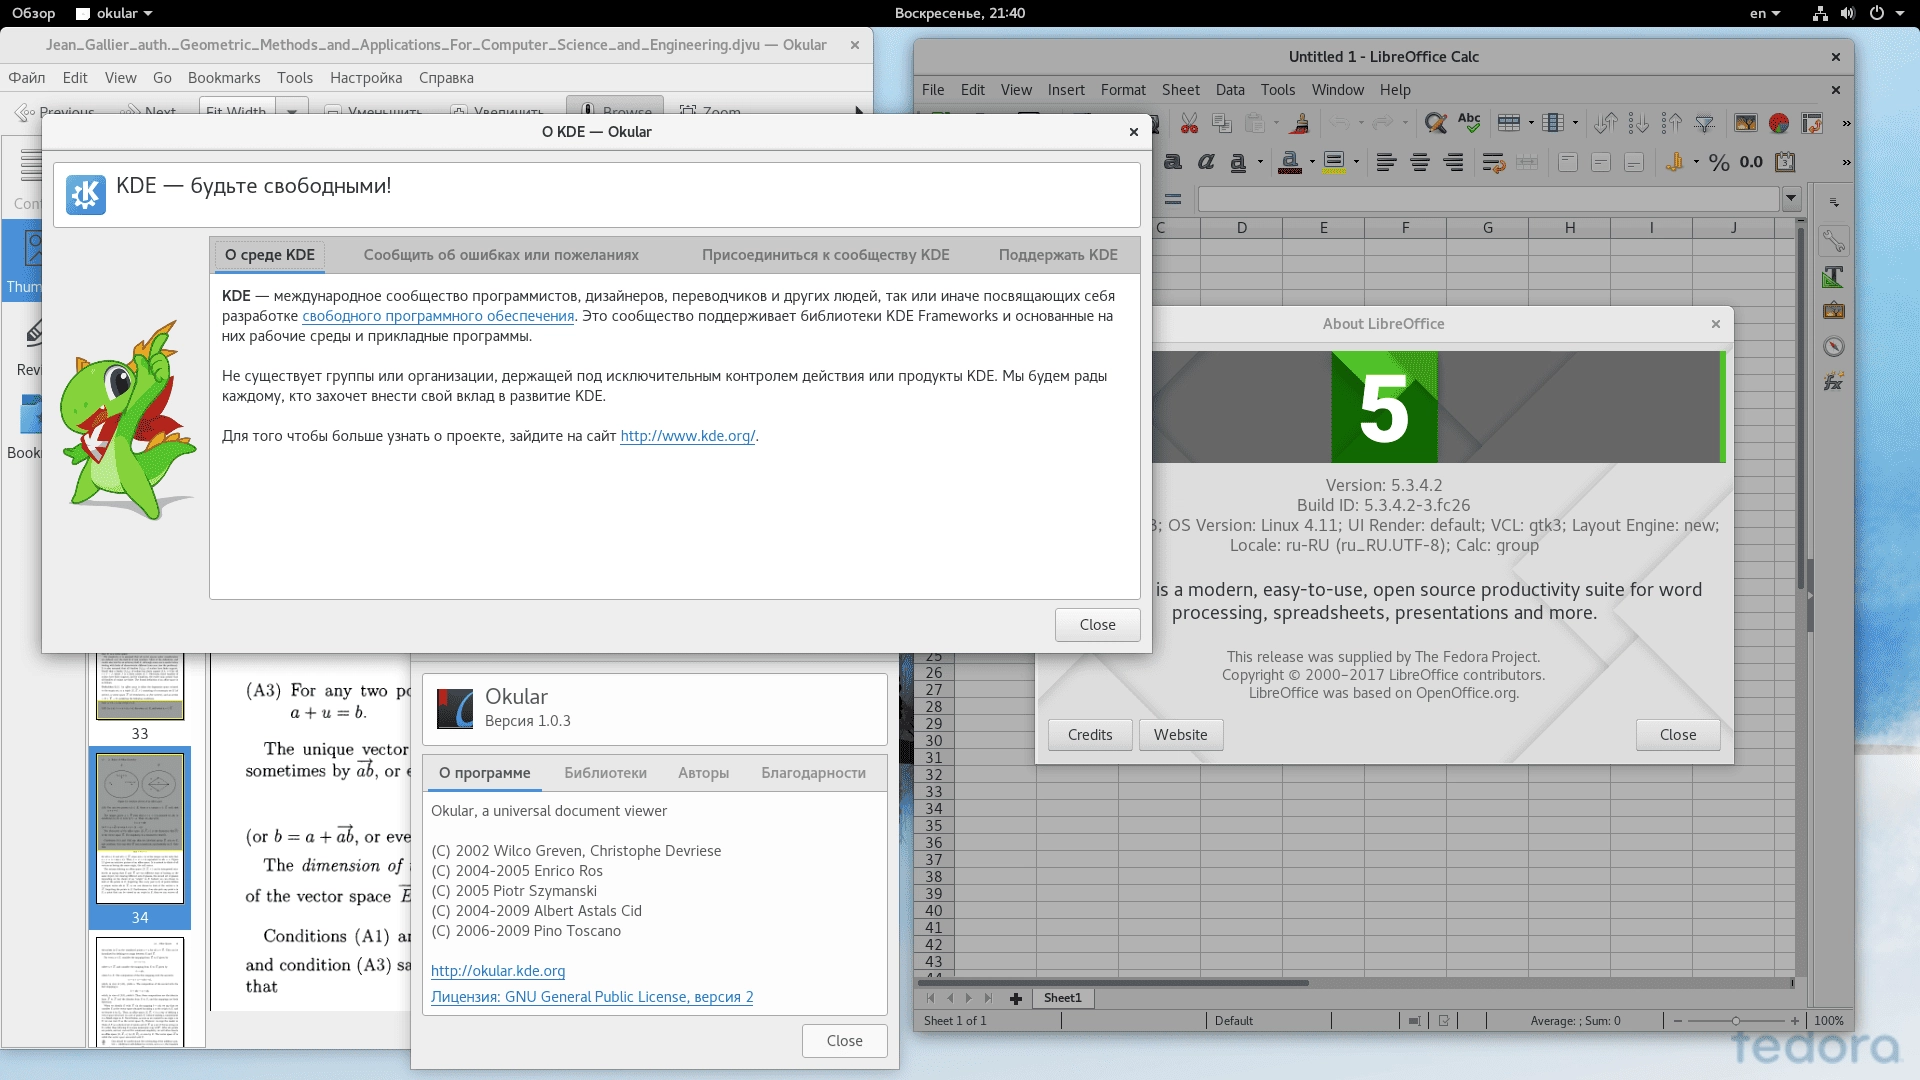
Task: Click the Center Horizontally icon in Calc
Action: [x=1420, y=162]
